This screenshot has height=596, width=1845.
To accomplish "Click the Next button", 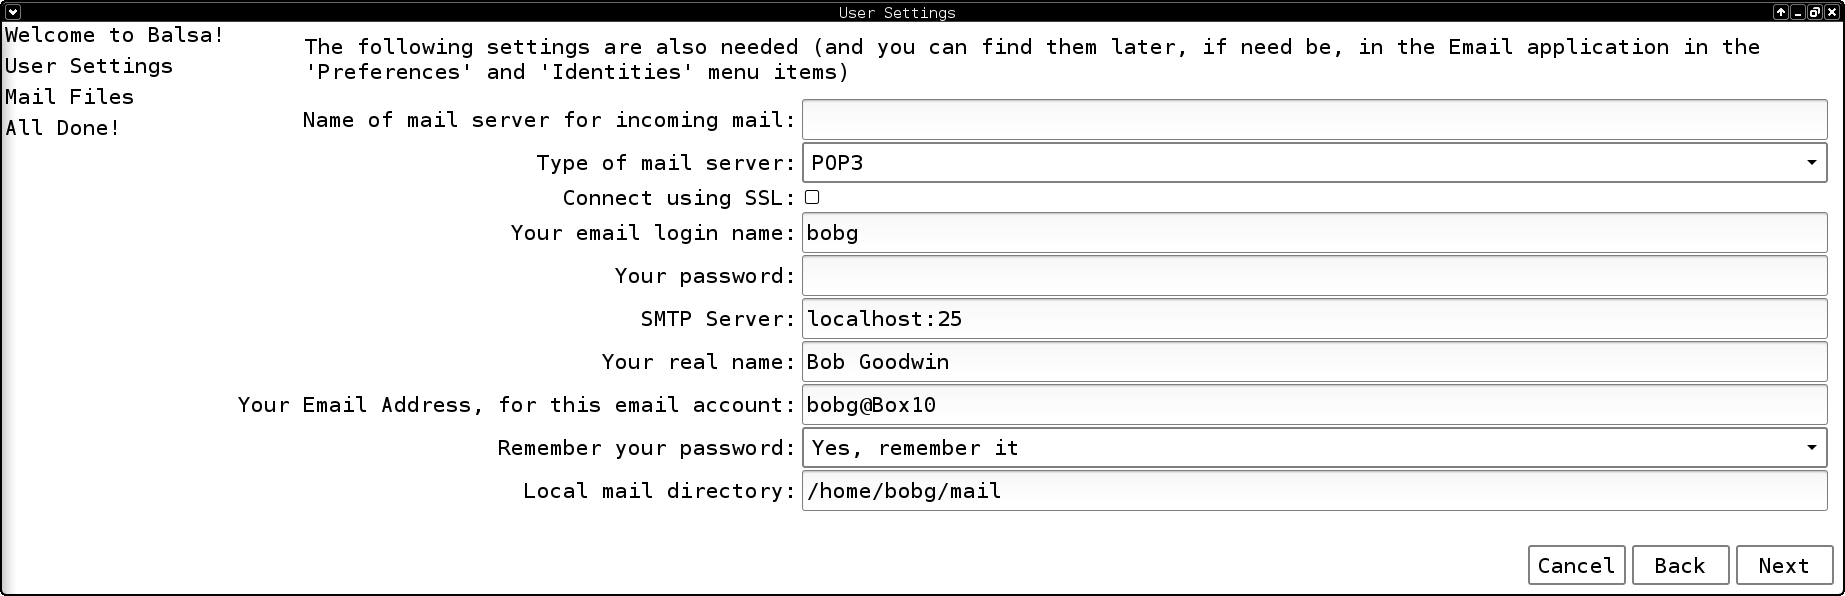I will click(x=1784, y=565).
